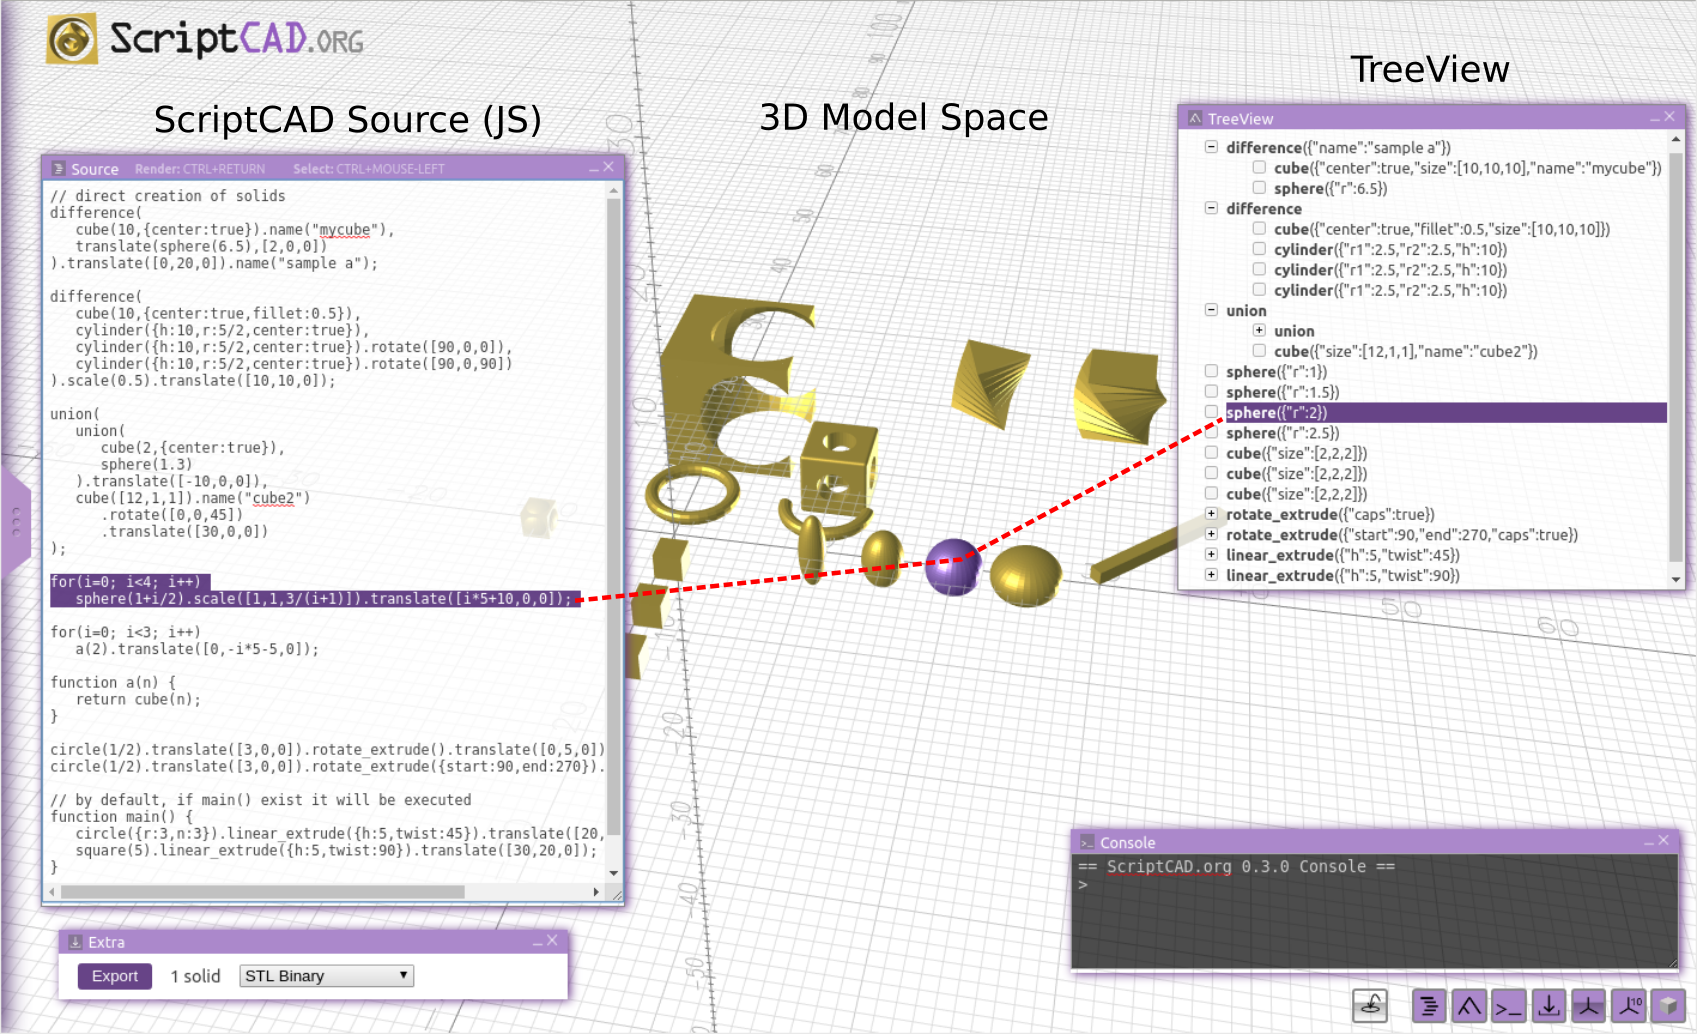Image resolution: width=1697 pixels, height=1034 pixels.
Task: Expand rotate_extrude caps:true node
Action: 1211,514
